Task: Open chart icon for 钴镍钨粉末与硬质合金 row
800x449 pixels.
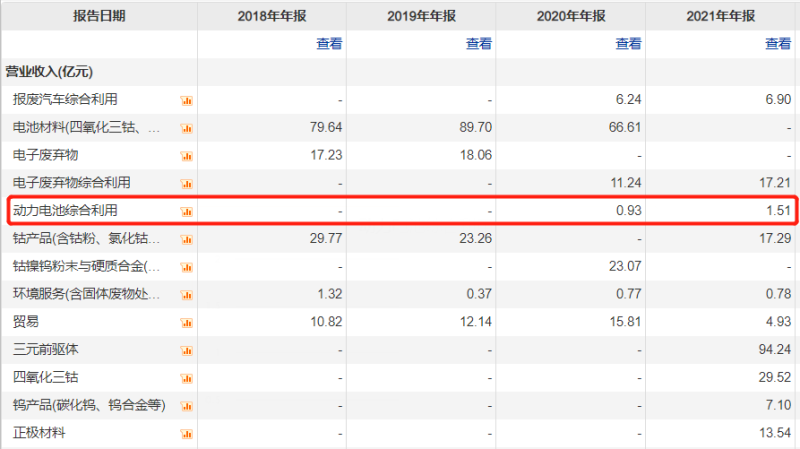Action: (186, 267)
